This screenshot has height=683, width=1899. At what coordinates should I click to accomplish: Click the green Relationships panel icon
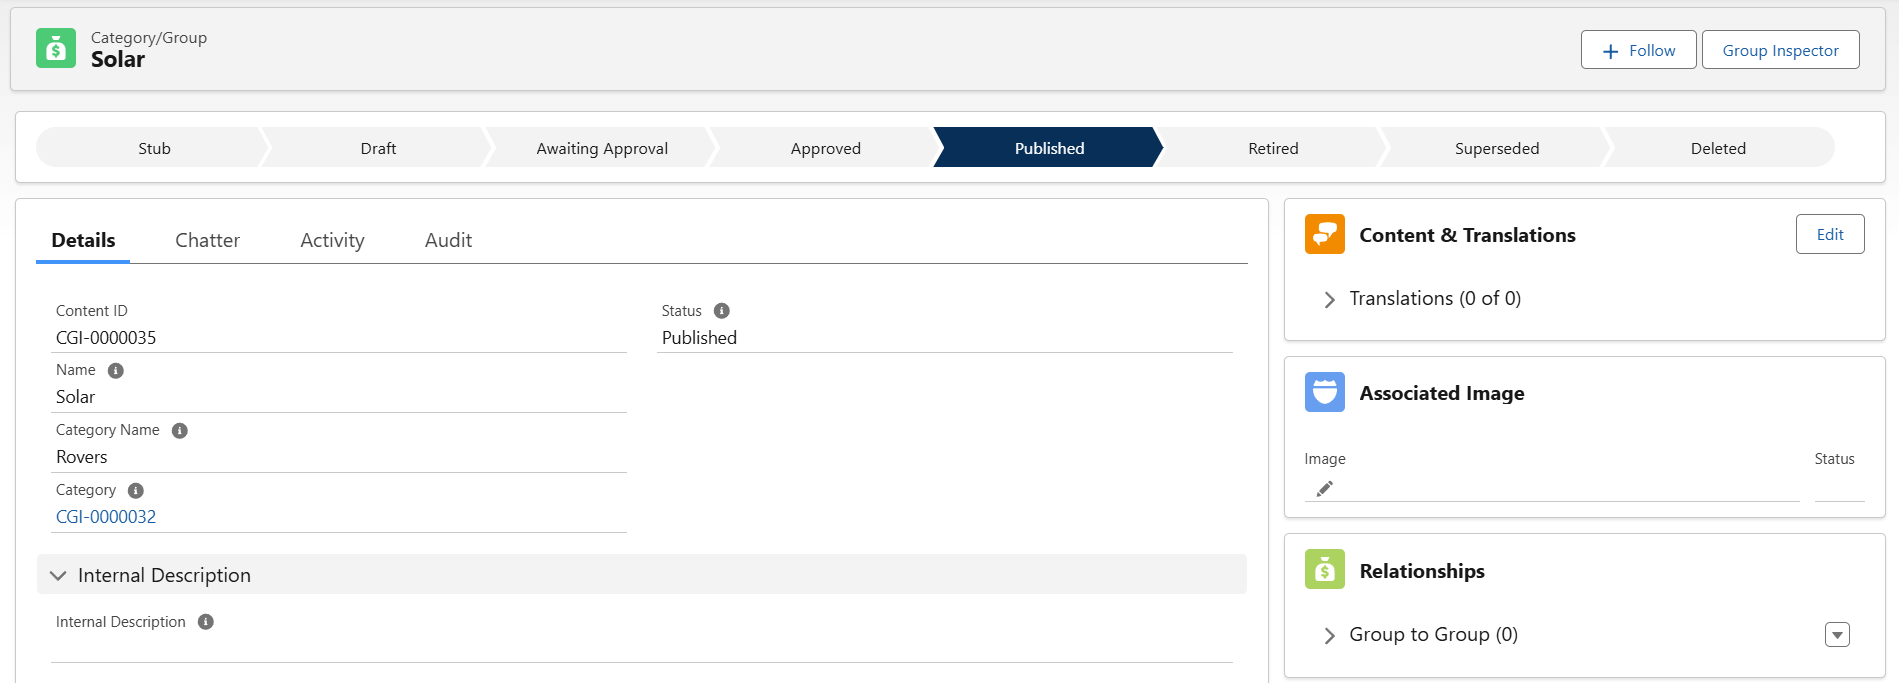[x=1325, y=569]
